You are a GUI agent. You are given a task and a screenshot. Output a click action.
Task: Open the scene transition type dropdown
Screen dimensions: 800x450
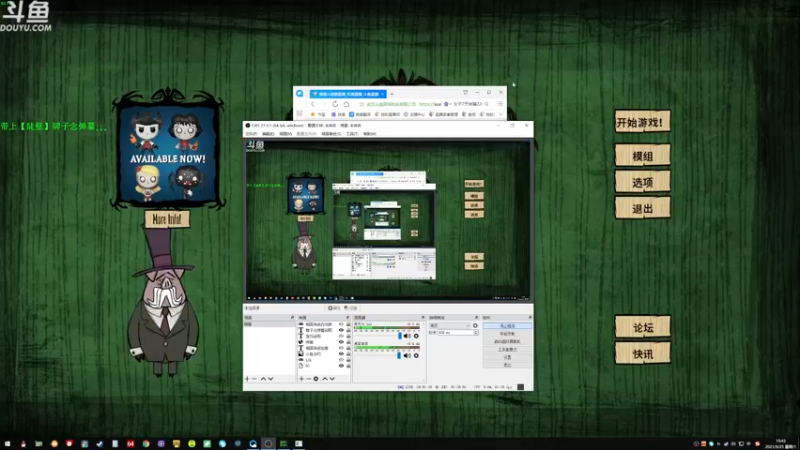click(449, 326)
